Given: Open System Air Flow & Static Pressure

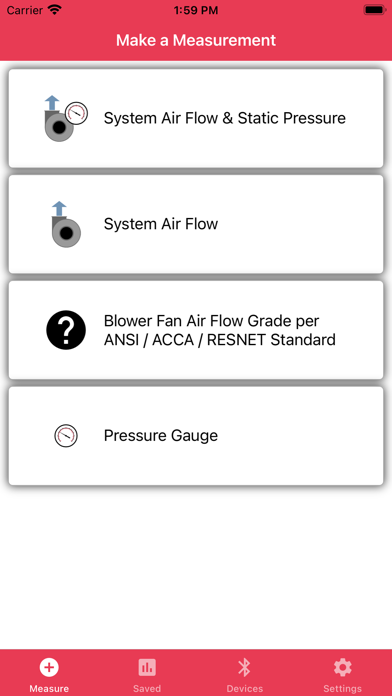Looking at the screenshot, I should [x=196, y=118].
